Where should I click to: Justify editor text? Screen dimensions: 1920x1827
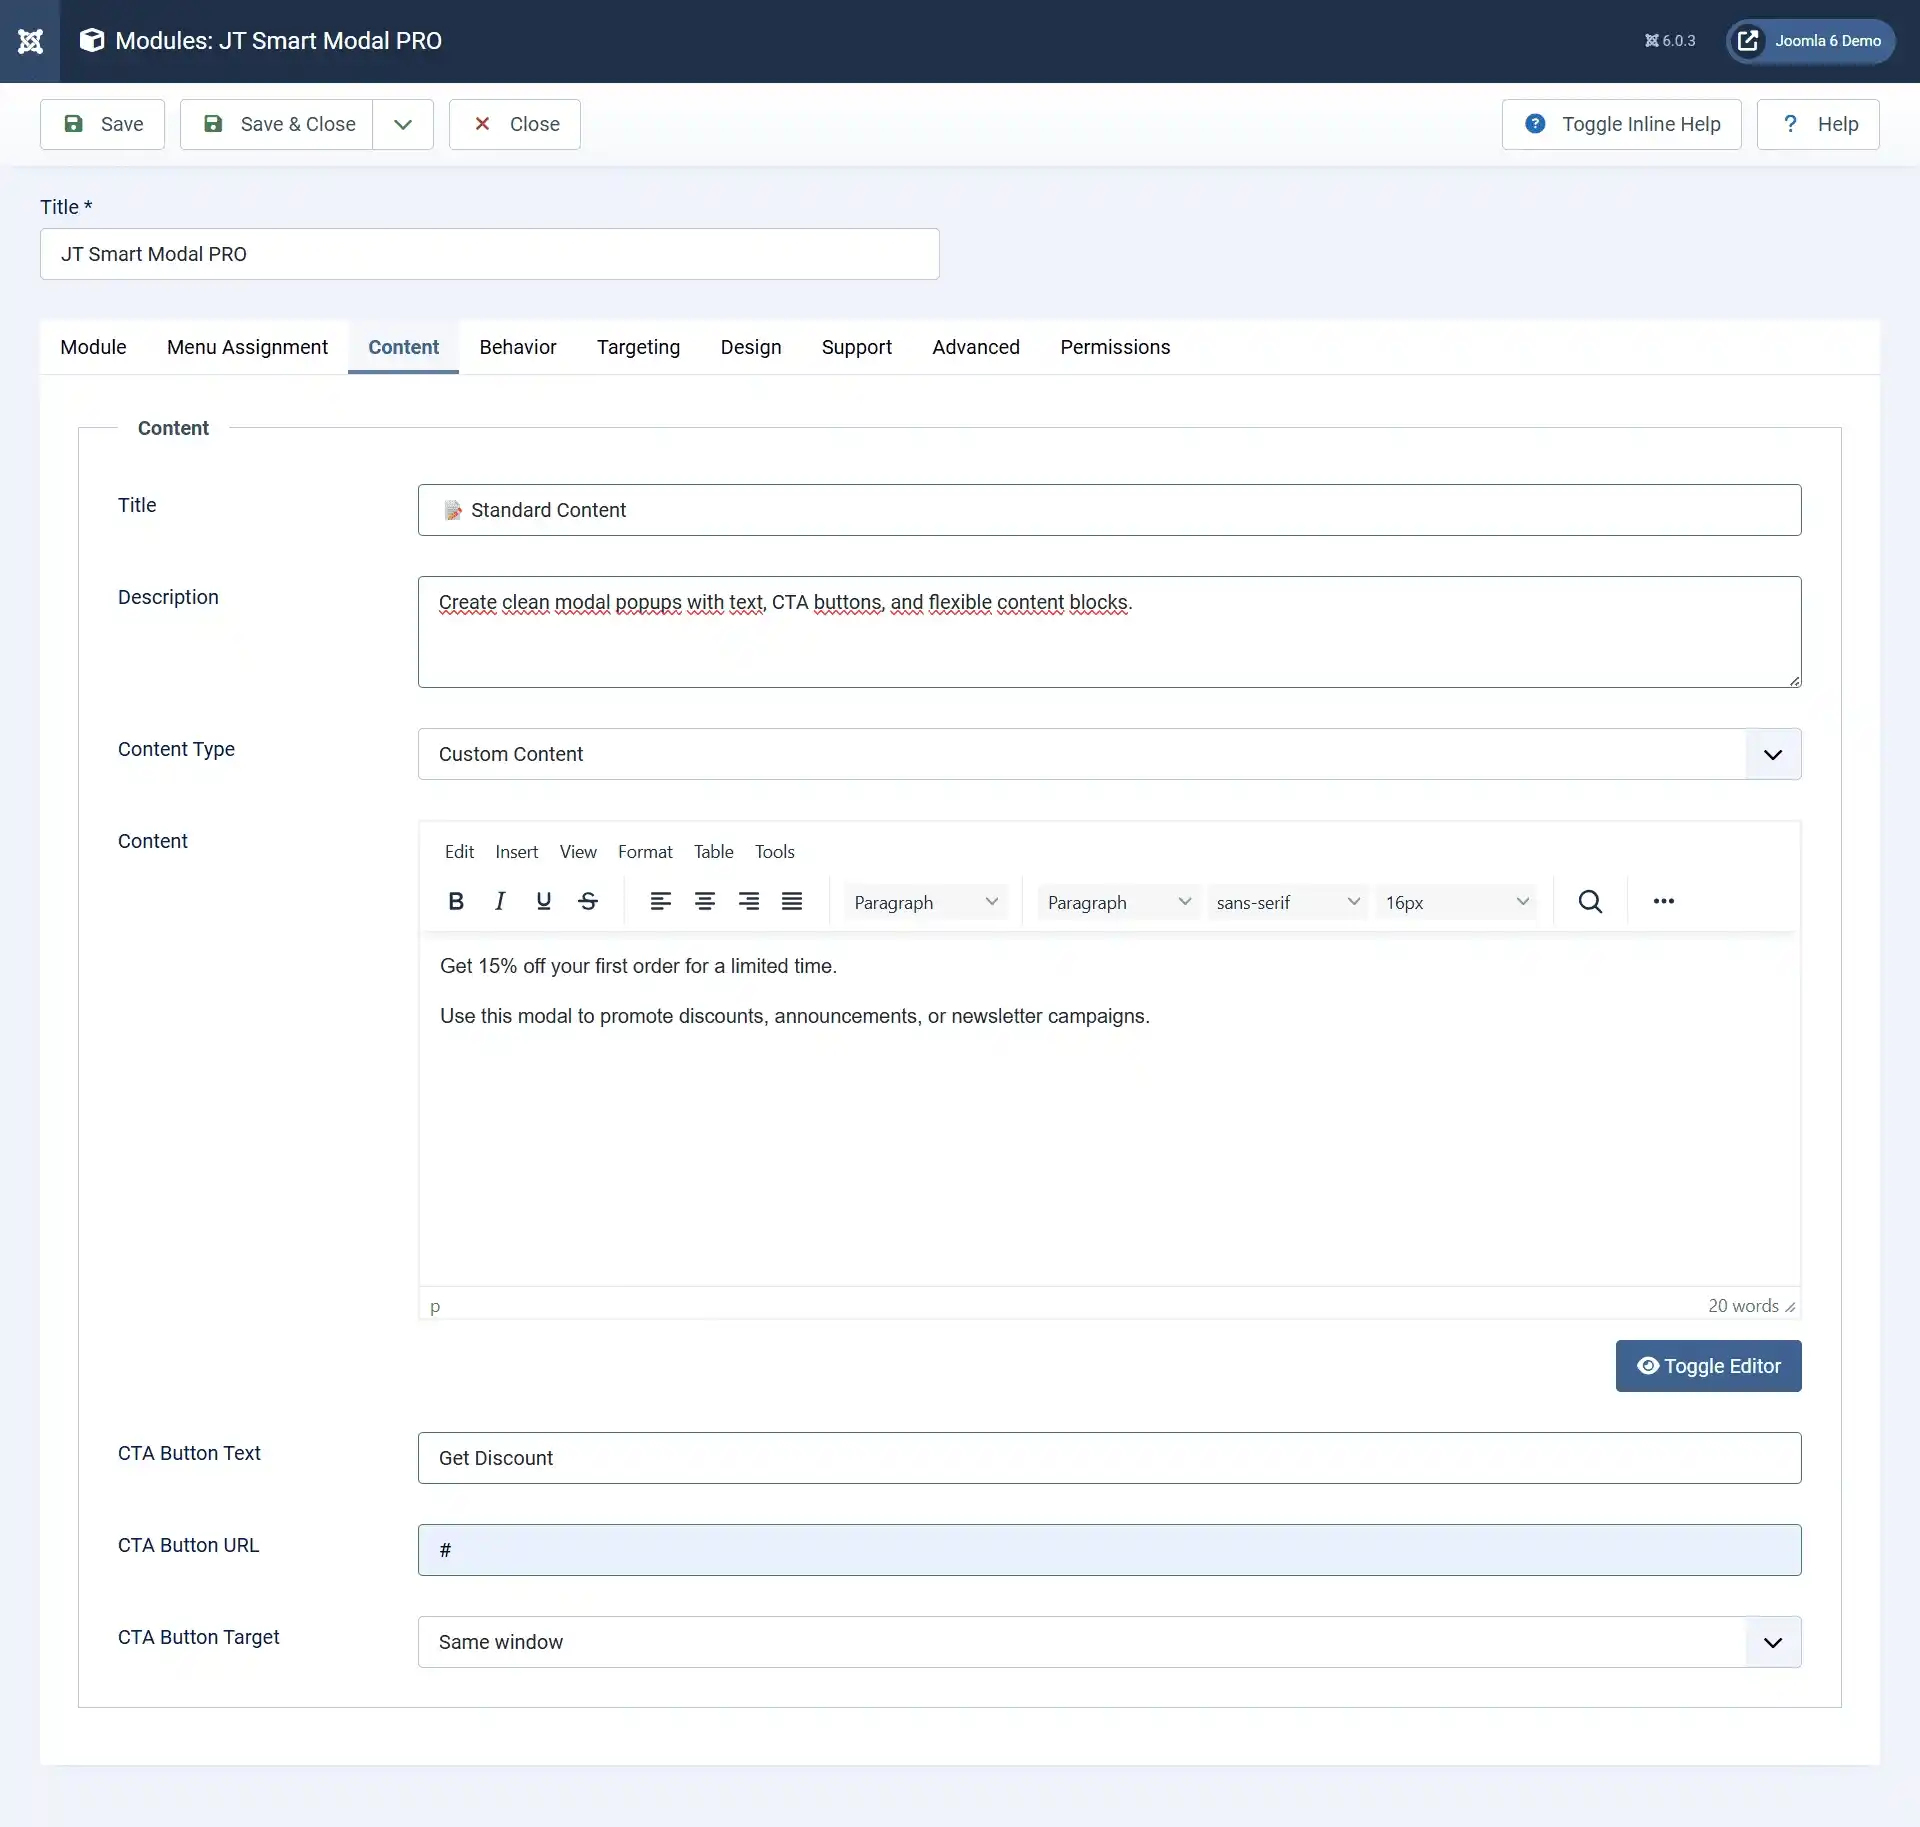point(792,901)
